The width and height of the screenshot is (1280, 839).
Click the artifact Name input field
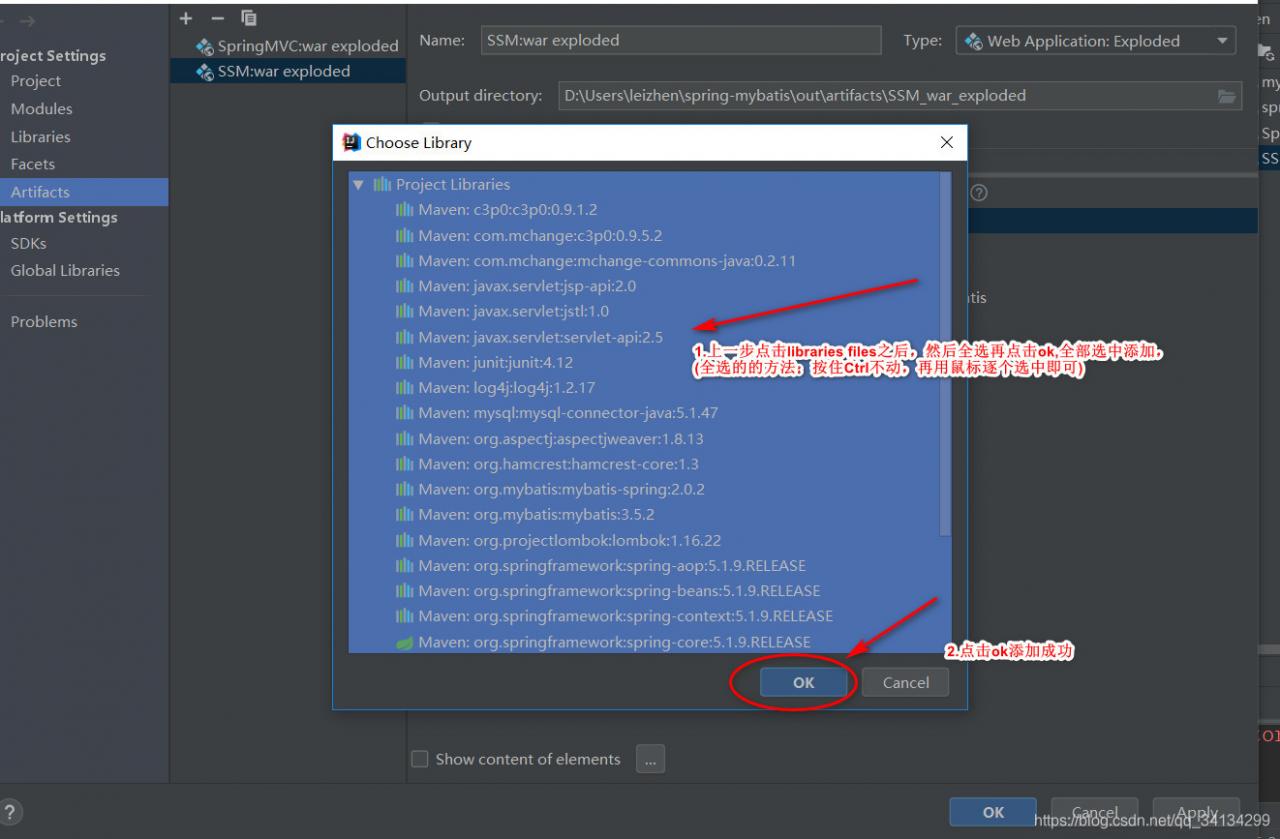point(680,40)
